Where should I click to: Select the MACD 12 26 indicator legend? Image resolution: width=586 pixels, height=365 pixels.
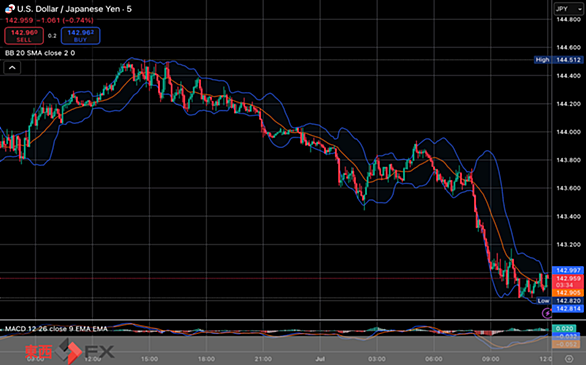point(56,329)
